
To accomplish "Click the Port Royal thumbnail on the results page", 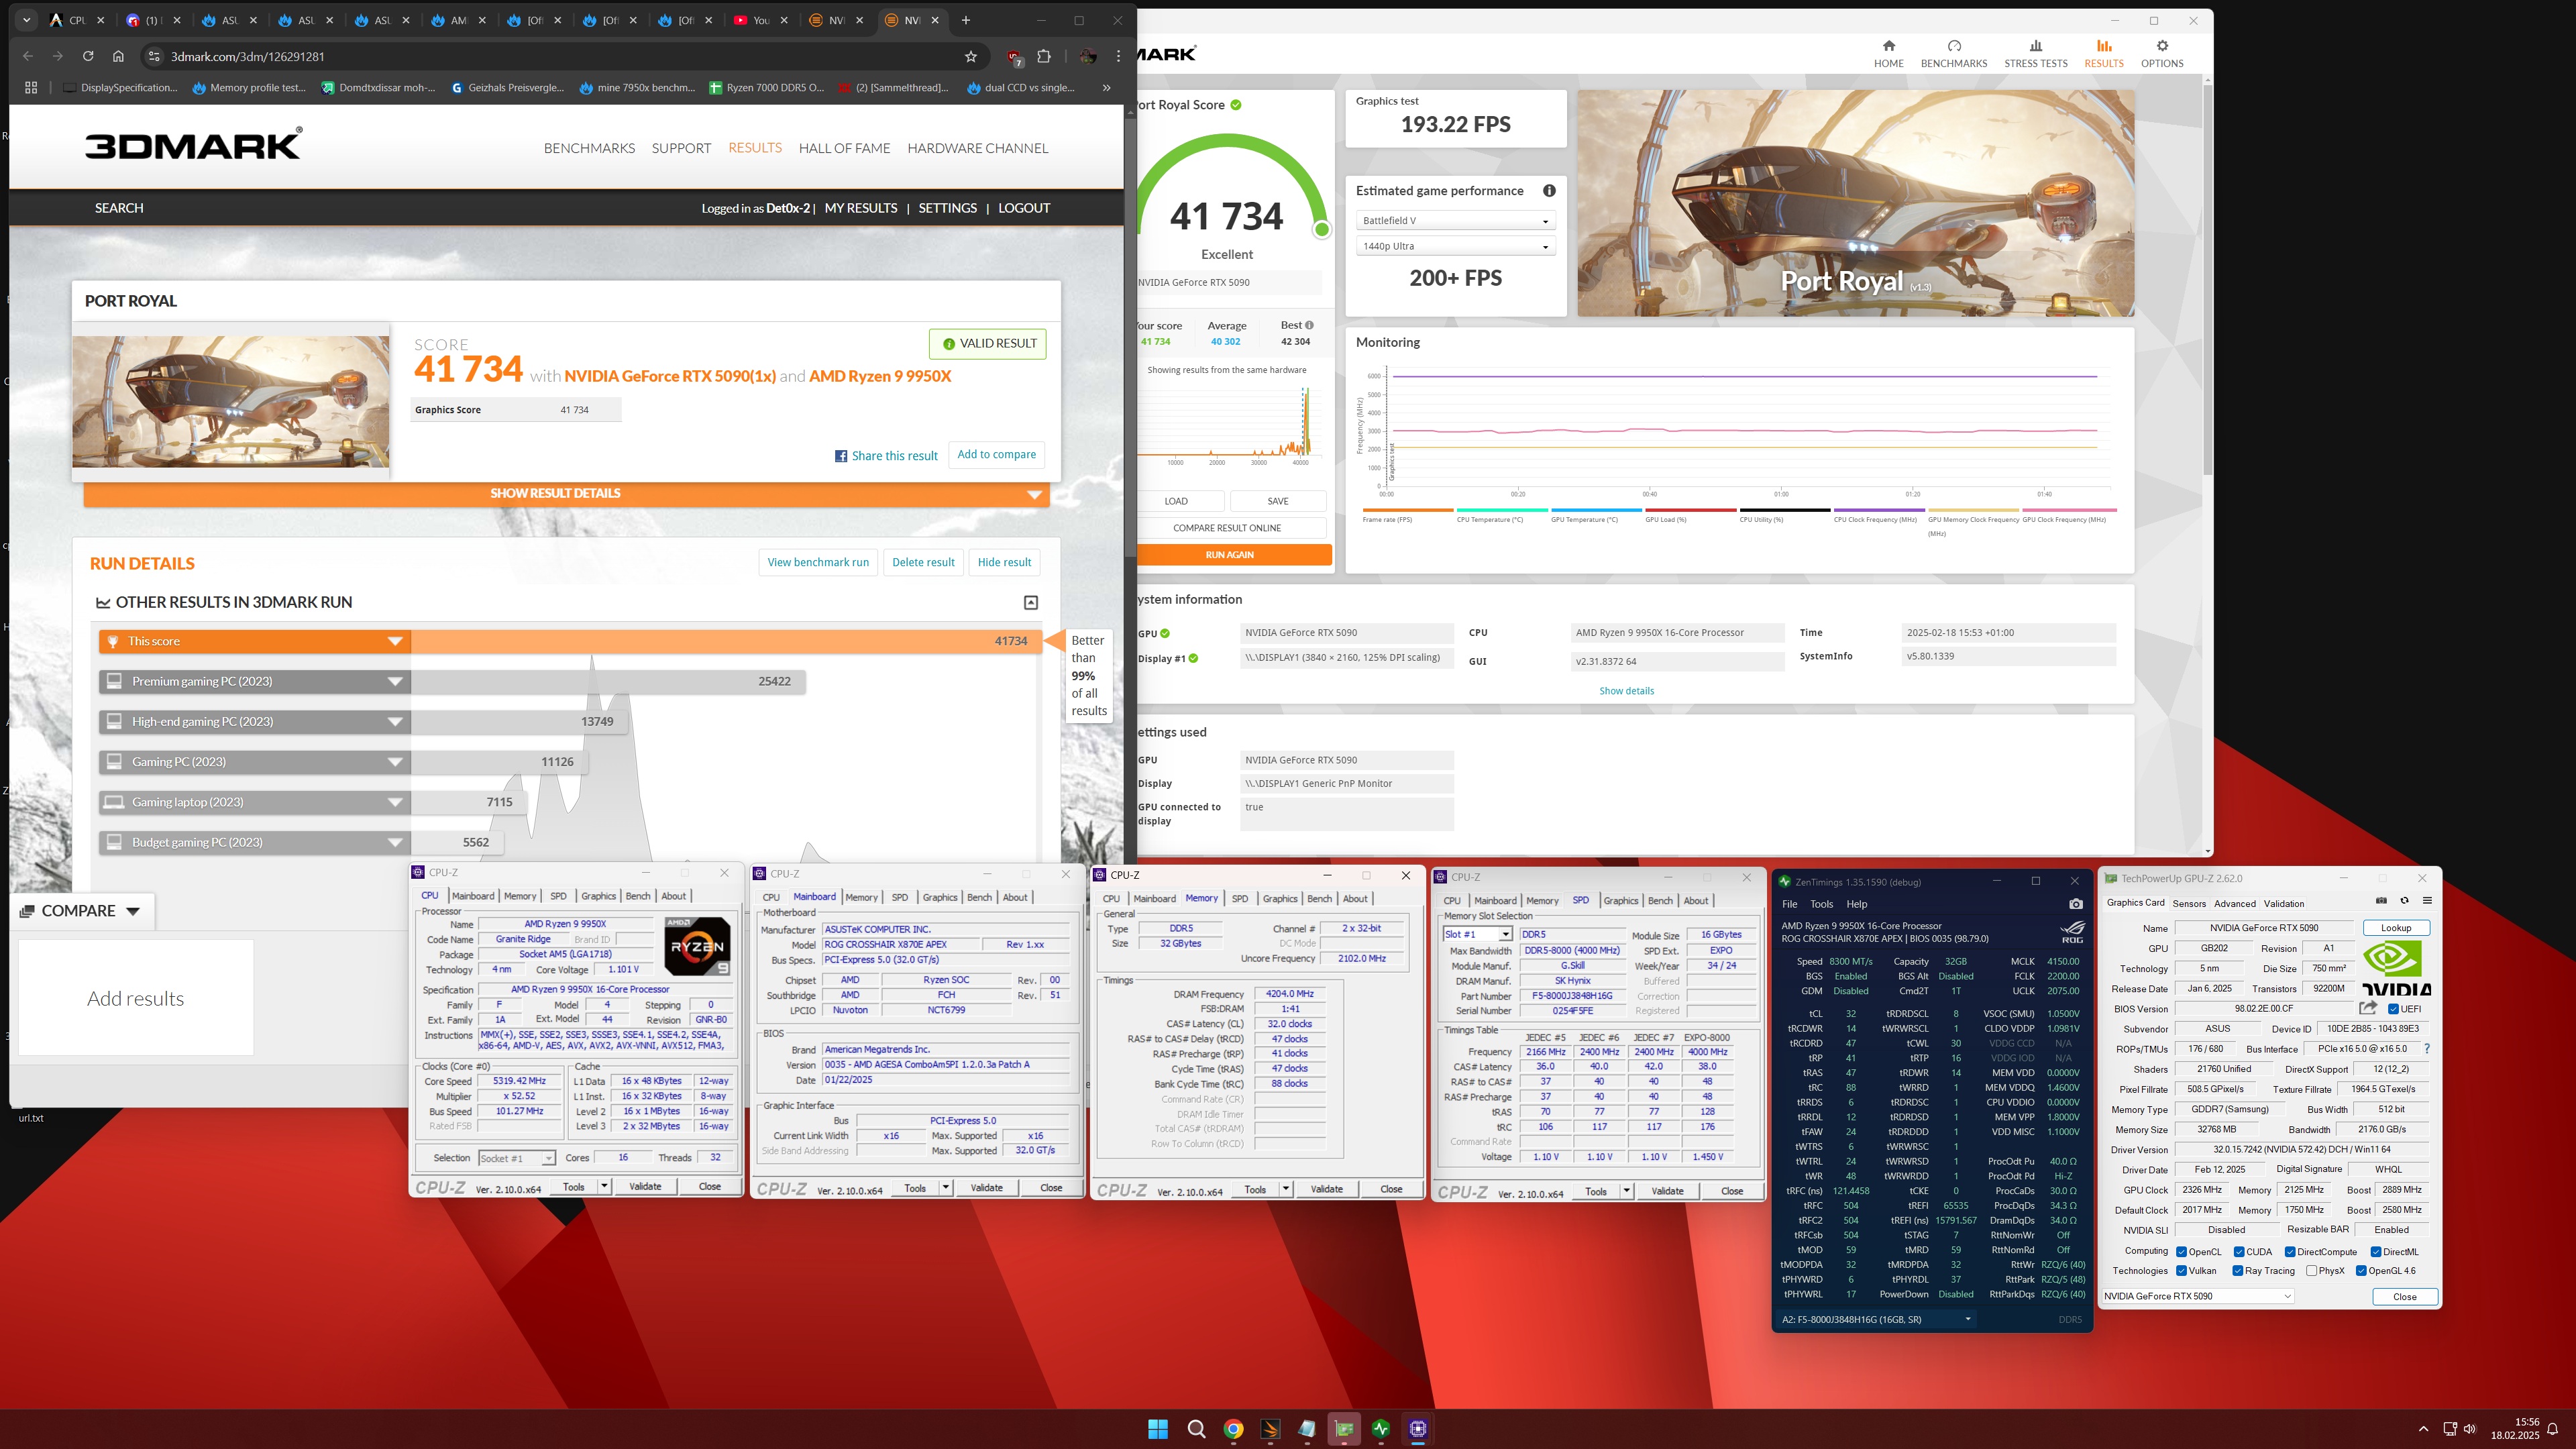I will pos(231,402).
